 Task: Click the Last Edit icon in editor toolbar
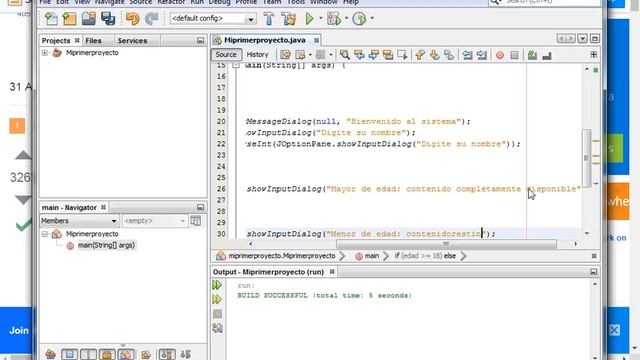pos(285,55)
